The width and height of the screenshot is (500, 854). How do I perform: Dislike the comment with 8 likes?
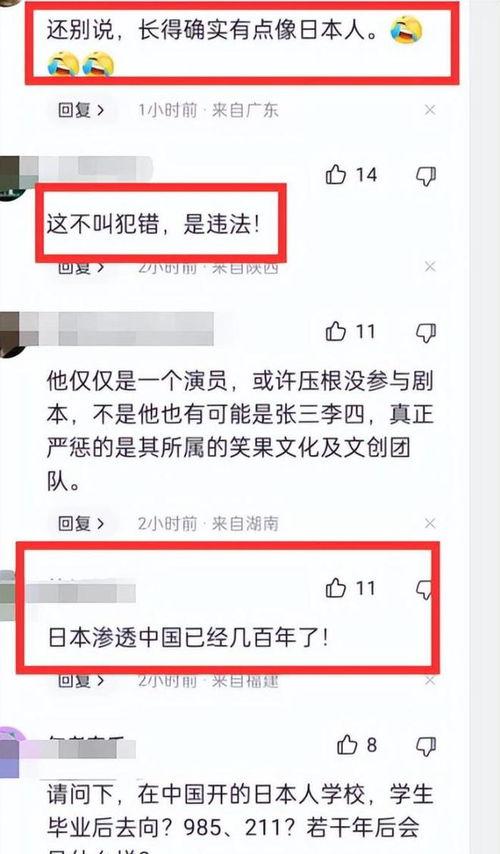click(426, 745)
